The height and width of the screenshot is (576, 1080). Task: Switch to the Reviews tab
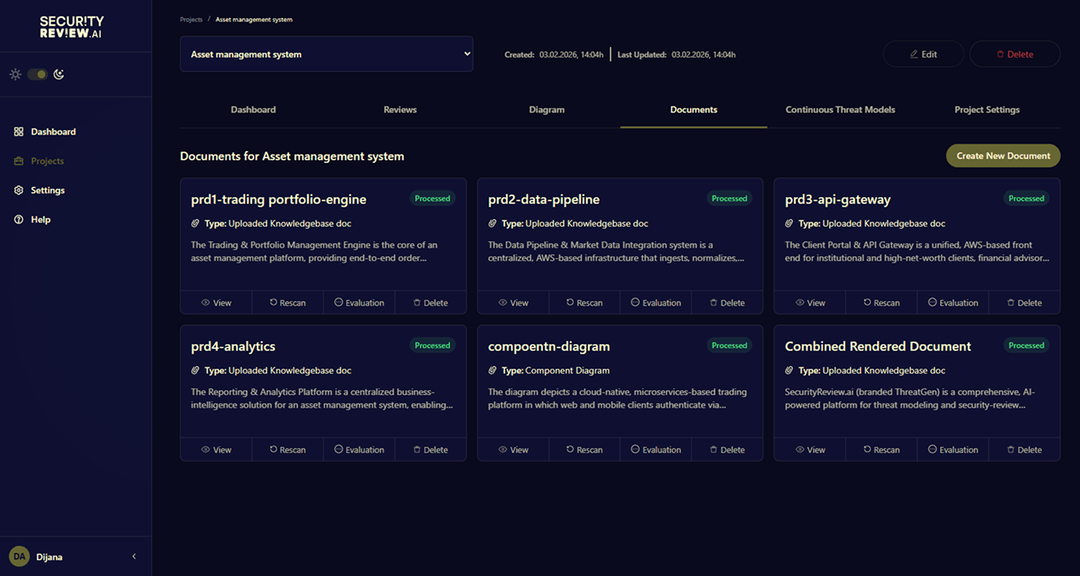click(x=400, y=110)
